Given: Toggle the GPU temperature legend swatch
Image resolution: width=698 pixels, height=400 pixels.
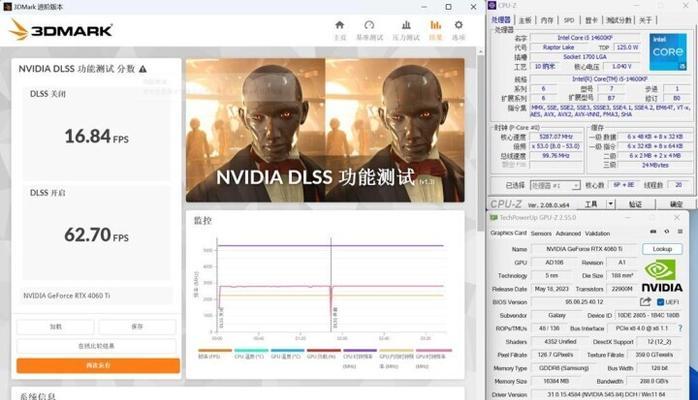Looking at the screenshot, I should coord(288,351).
